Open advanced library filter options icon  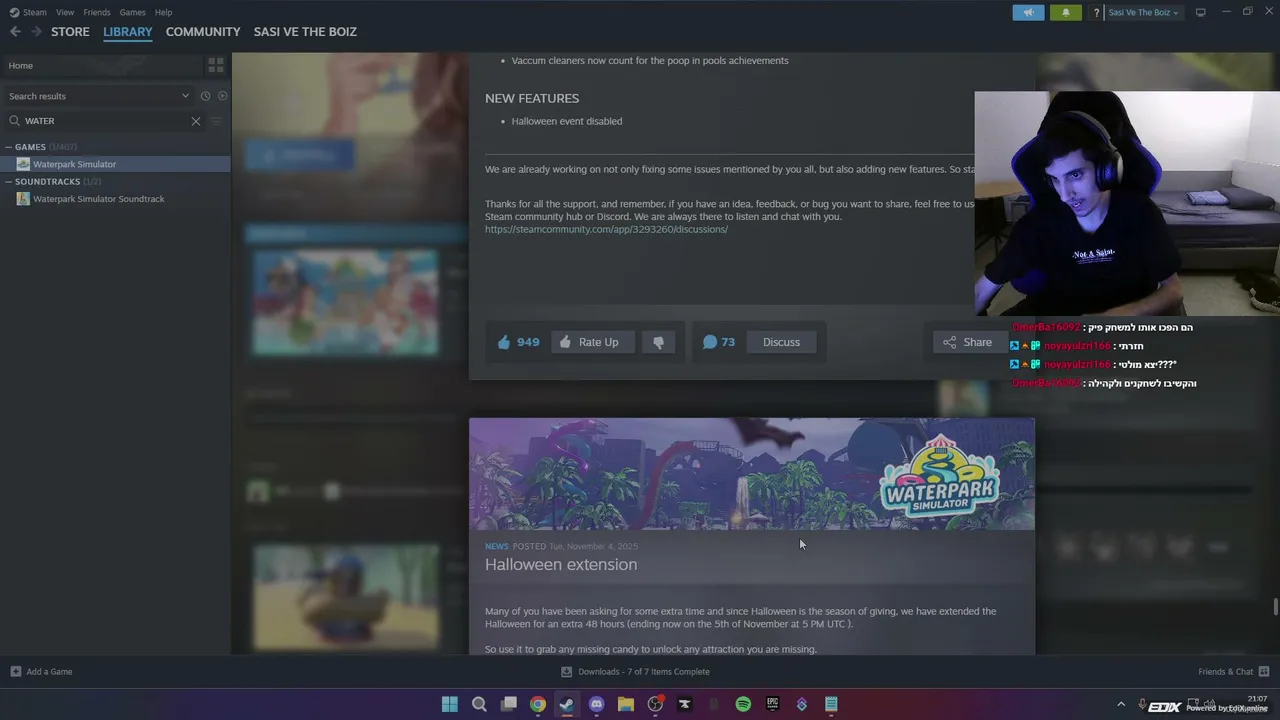216,121
